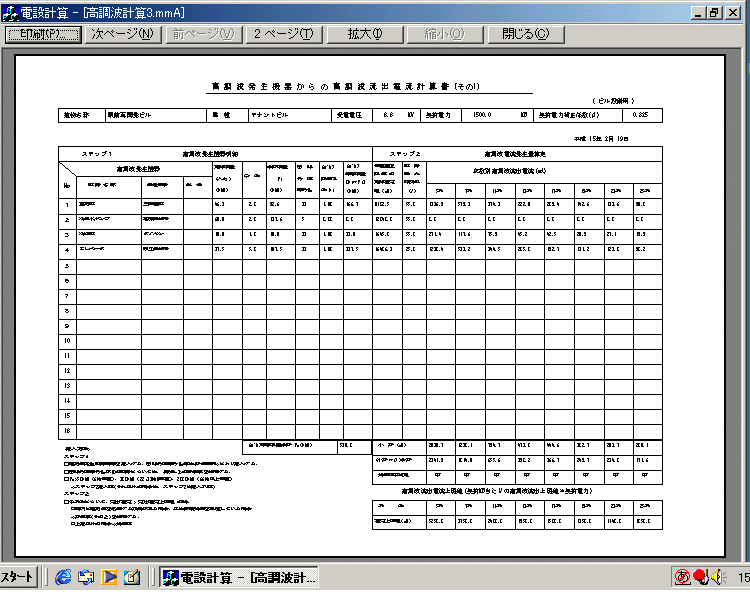Restore down the 電設計算 window
The image size is (750, 600).
(x=715, y=13)
